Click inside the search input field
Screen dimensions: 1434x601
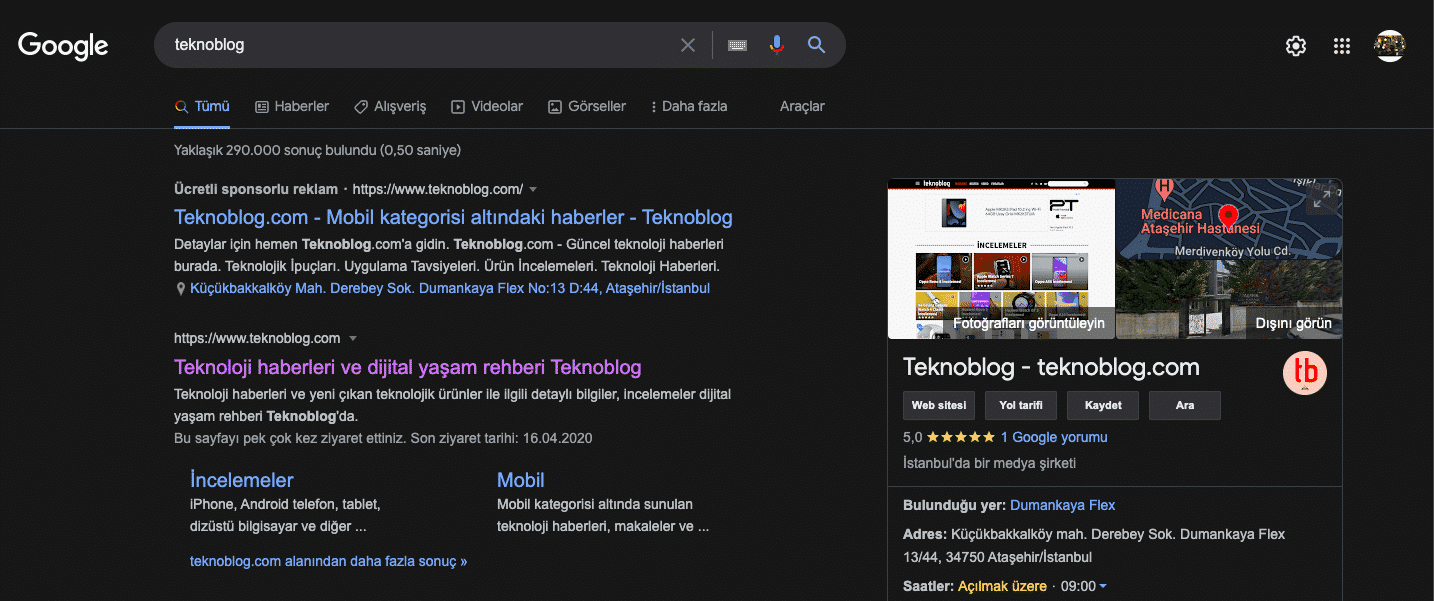(x=400, y=44)
